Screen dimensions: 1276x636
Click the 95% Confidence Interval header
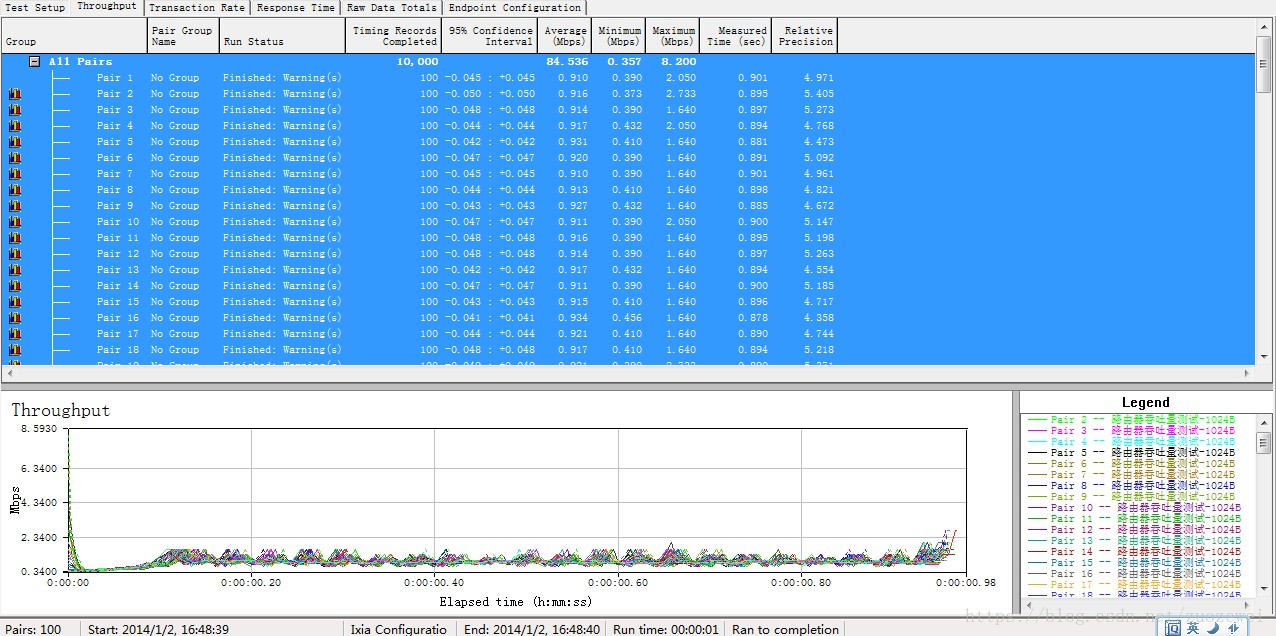[490, 36]
